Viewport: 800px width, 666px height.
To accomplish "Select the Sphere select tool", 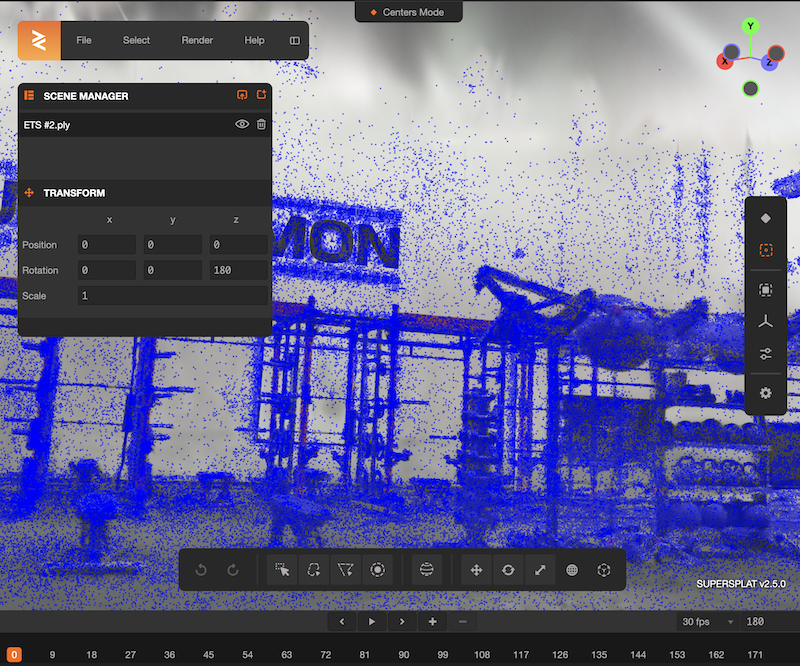I will pos(427,570).
